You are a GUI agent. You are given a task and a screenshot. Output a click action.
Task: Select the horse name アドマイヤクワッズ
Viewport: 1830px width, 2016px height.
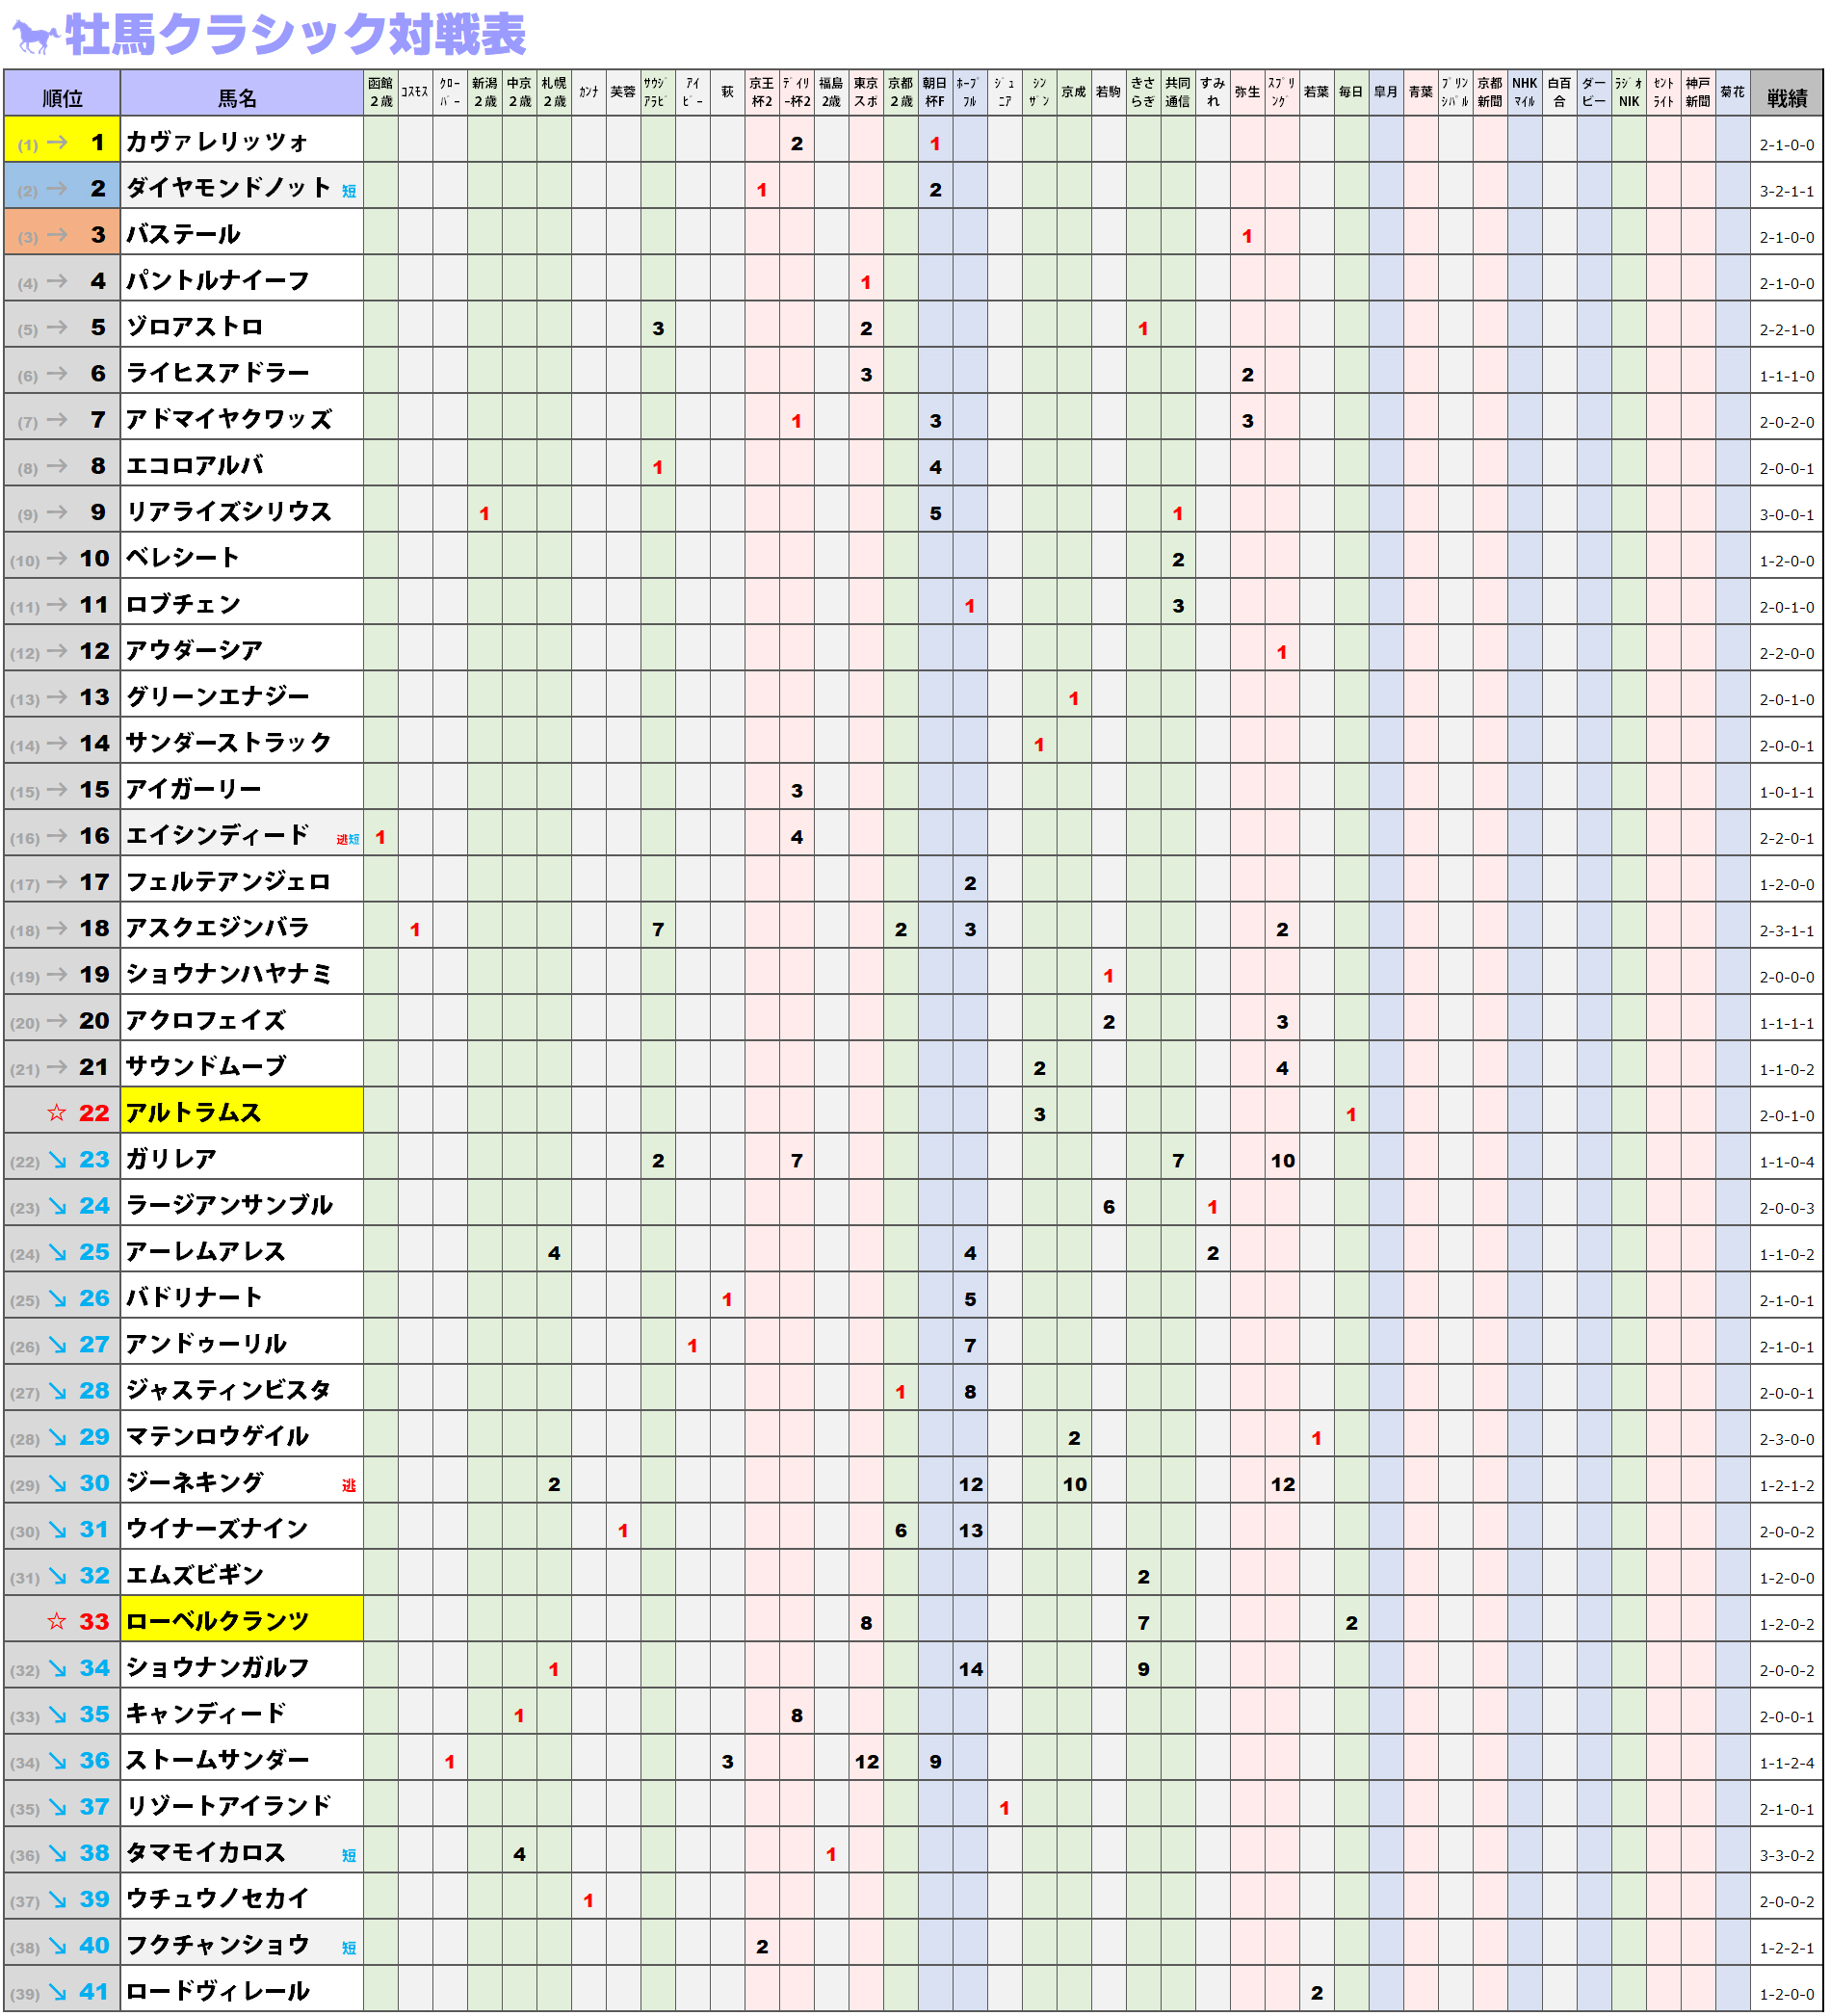coord(229,420)
